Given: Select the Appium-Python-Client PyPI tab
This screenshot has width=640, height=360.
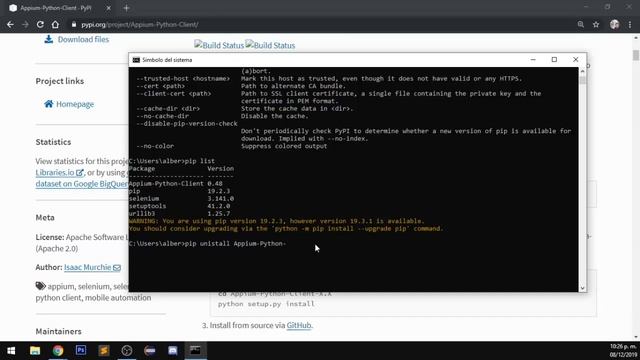Looking at the screenshot, I should [56, 8].
